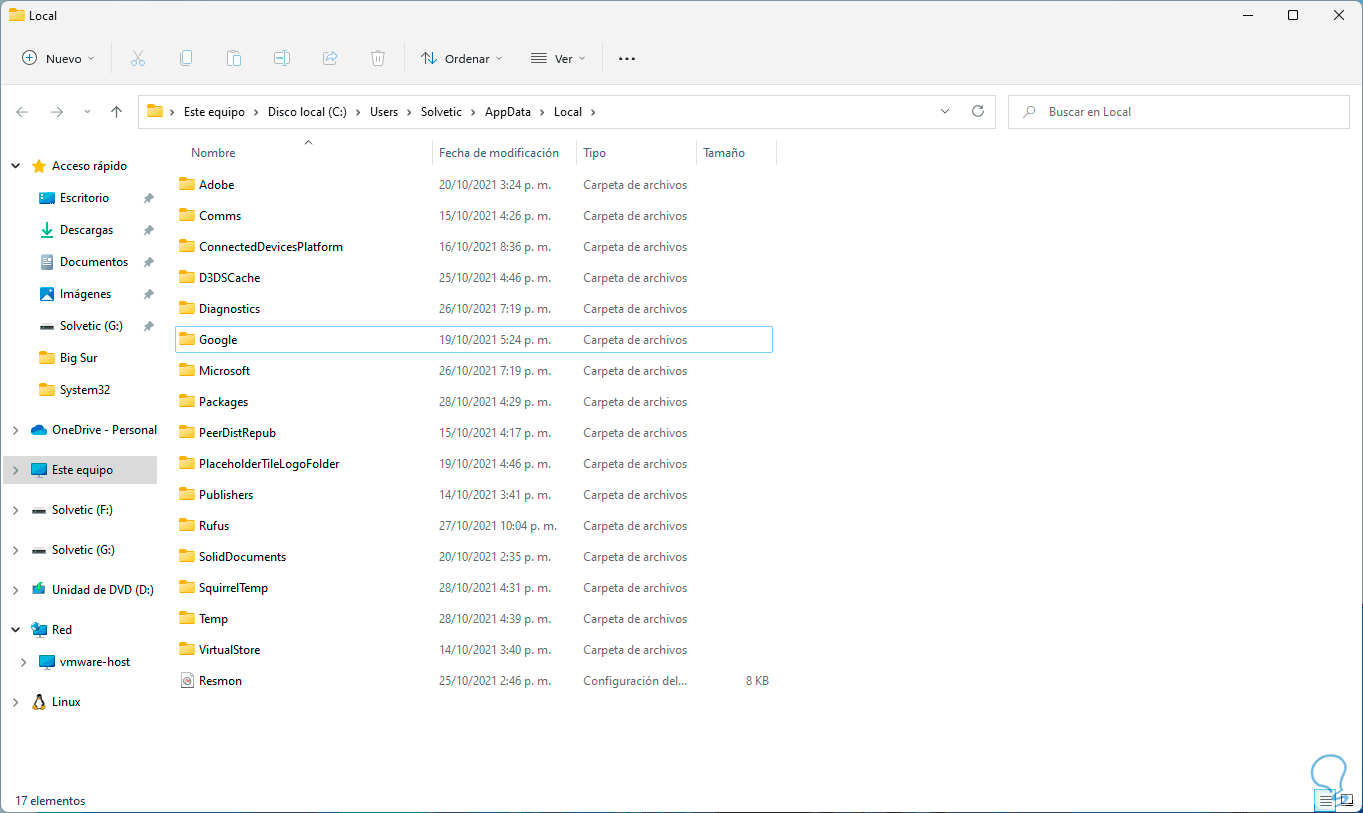1363x813 pixels.
Task: Expand the OneDrive - Personal node
Action: point(15,430)
